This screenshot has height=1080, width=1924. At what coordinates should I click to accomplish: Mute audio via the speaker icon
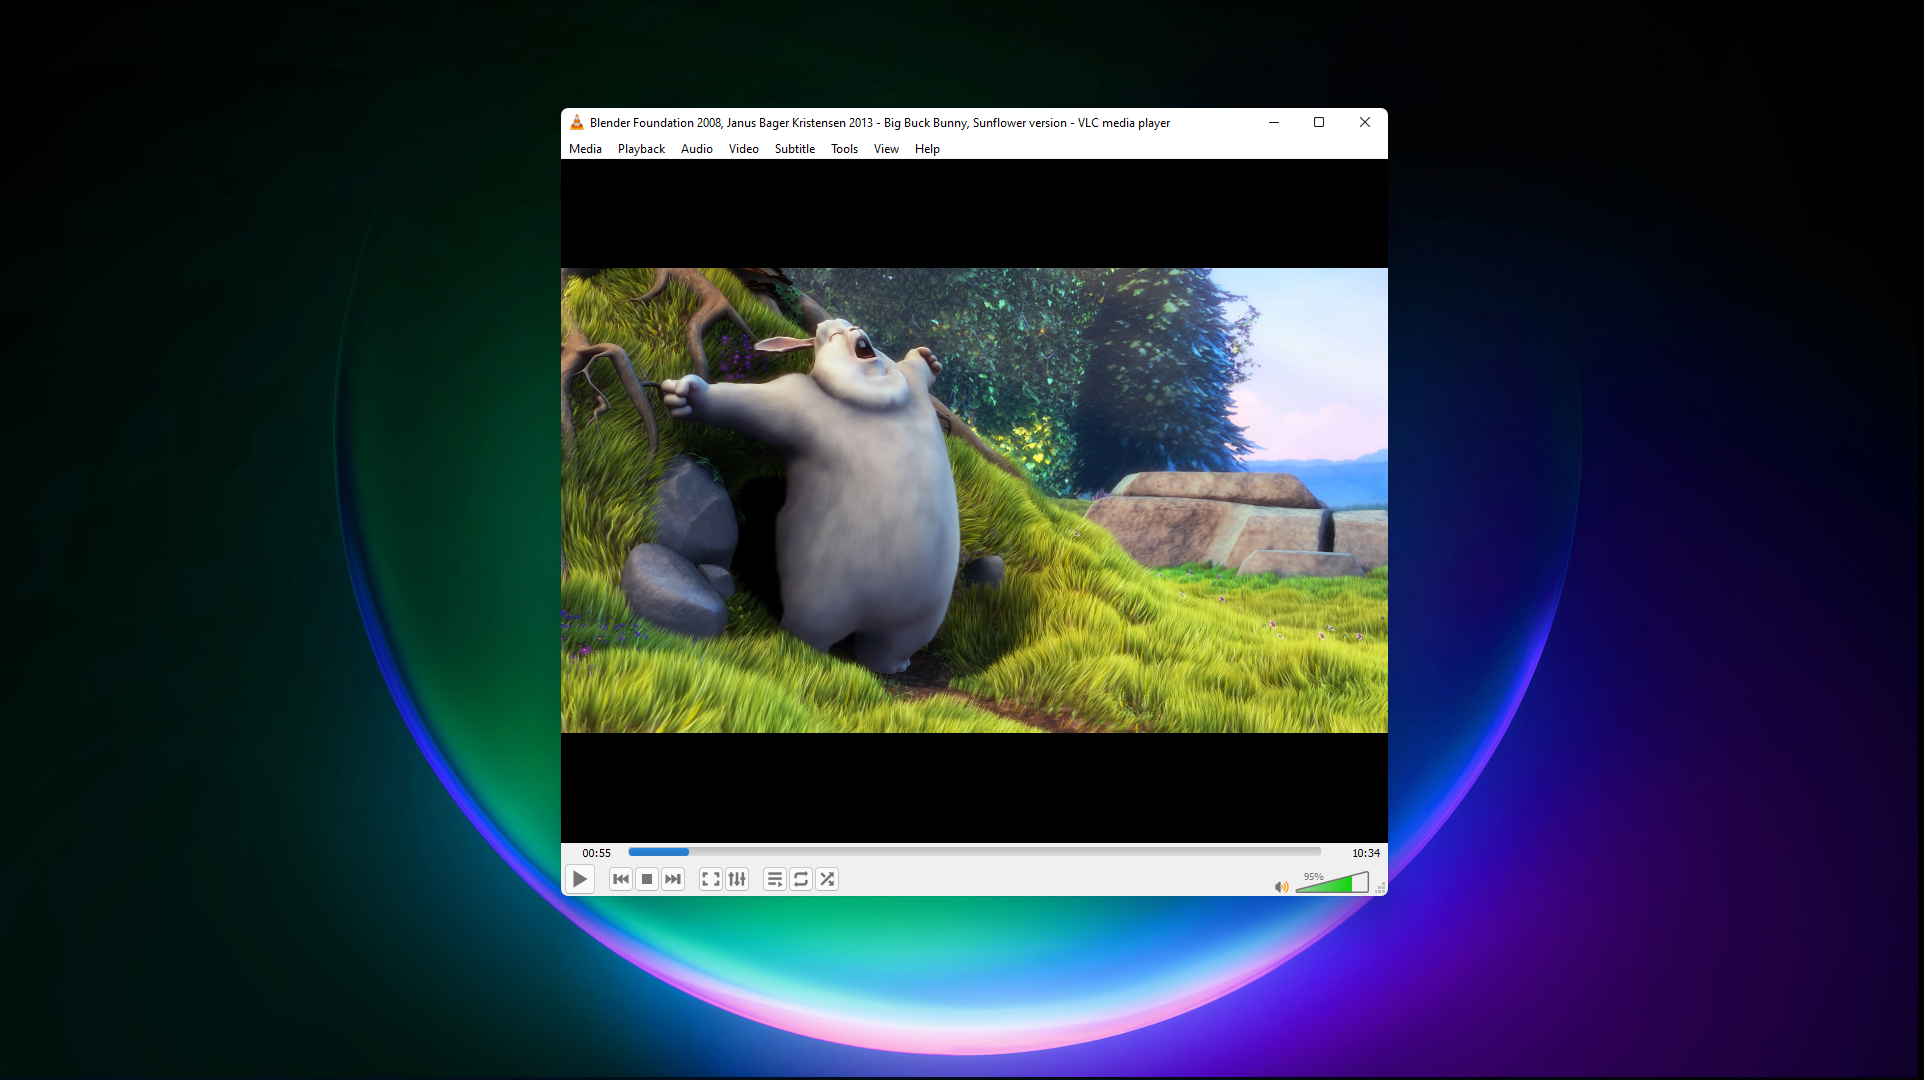point(1280,886)
